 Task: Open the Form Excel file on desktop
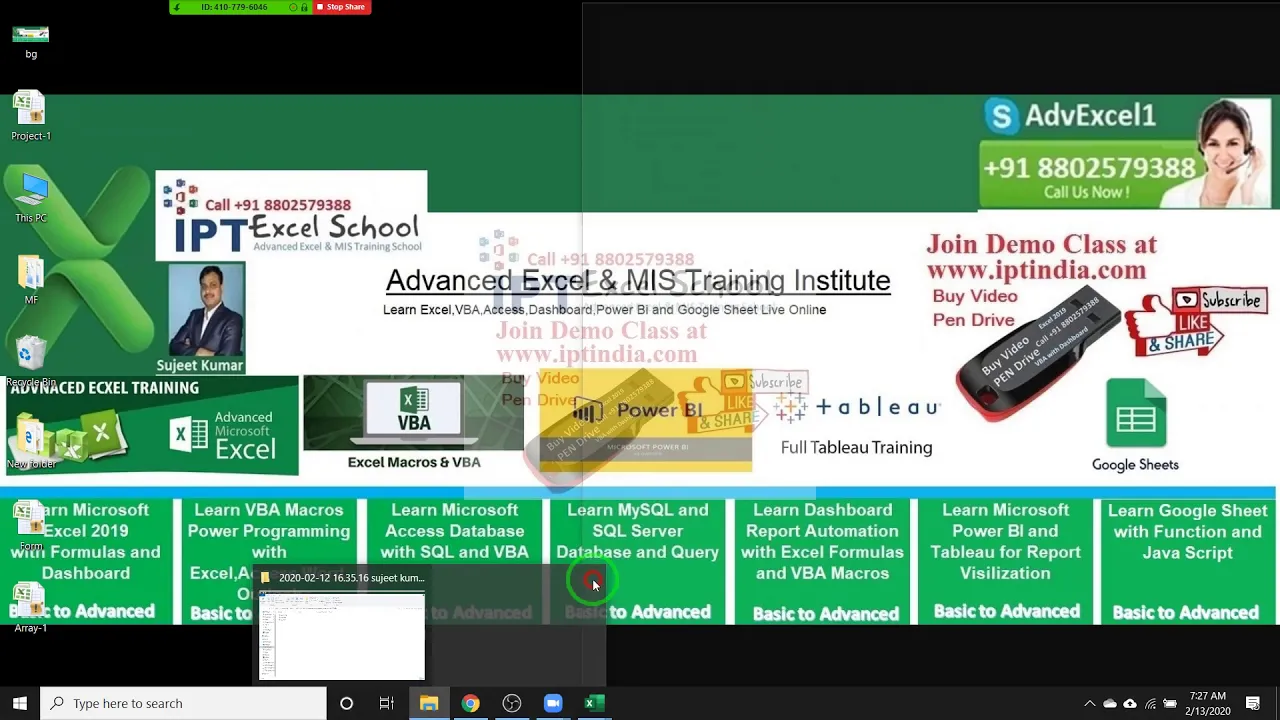coord(30,526)
